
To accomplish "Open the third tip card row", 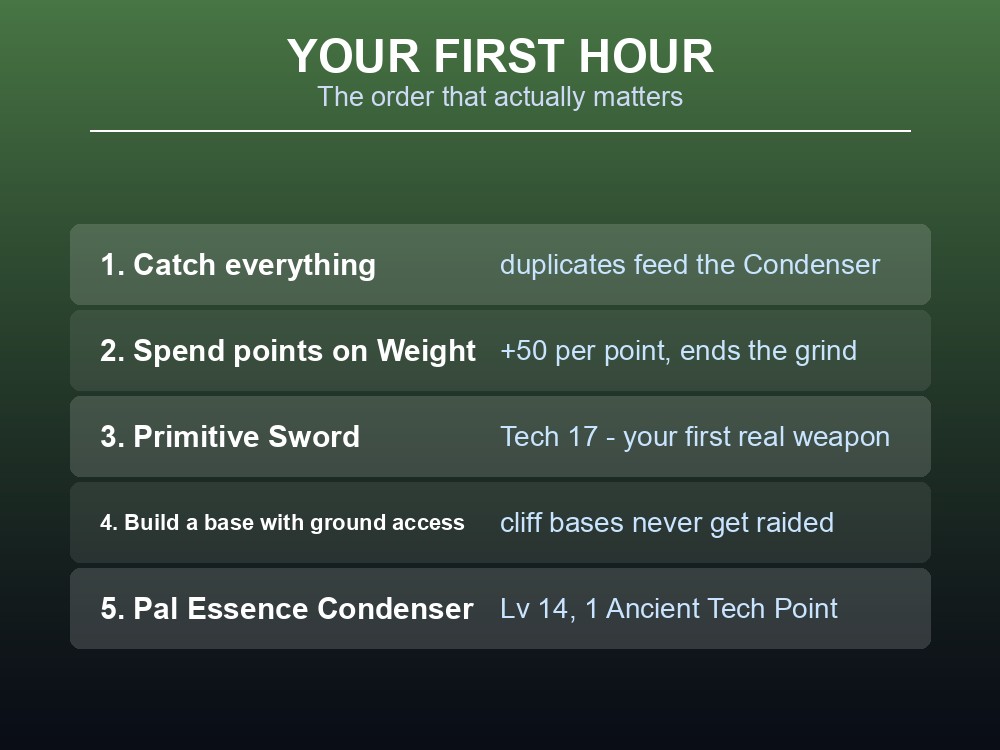I will click(x=500, y=436).
